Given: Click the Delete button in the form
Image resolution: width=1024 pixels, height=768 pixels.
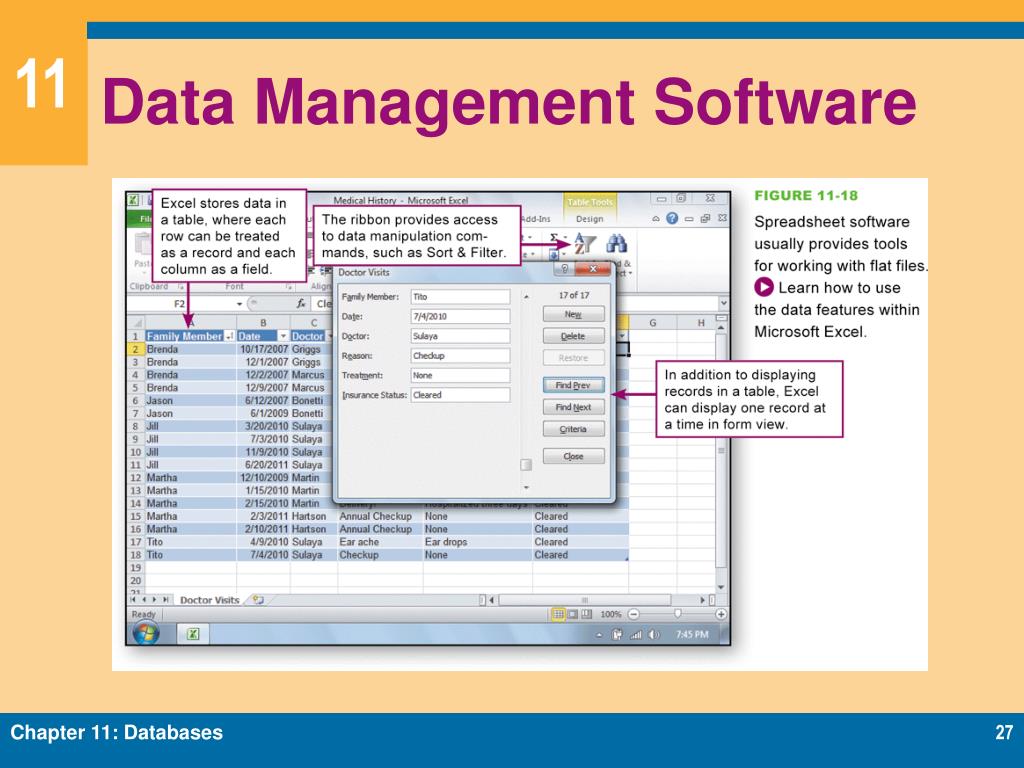Looking at the screenshot, I should pyautogui.click(x=573, y=336).
